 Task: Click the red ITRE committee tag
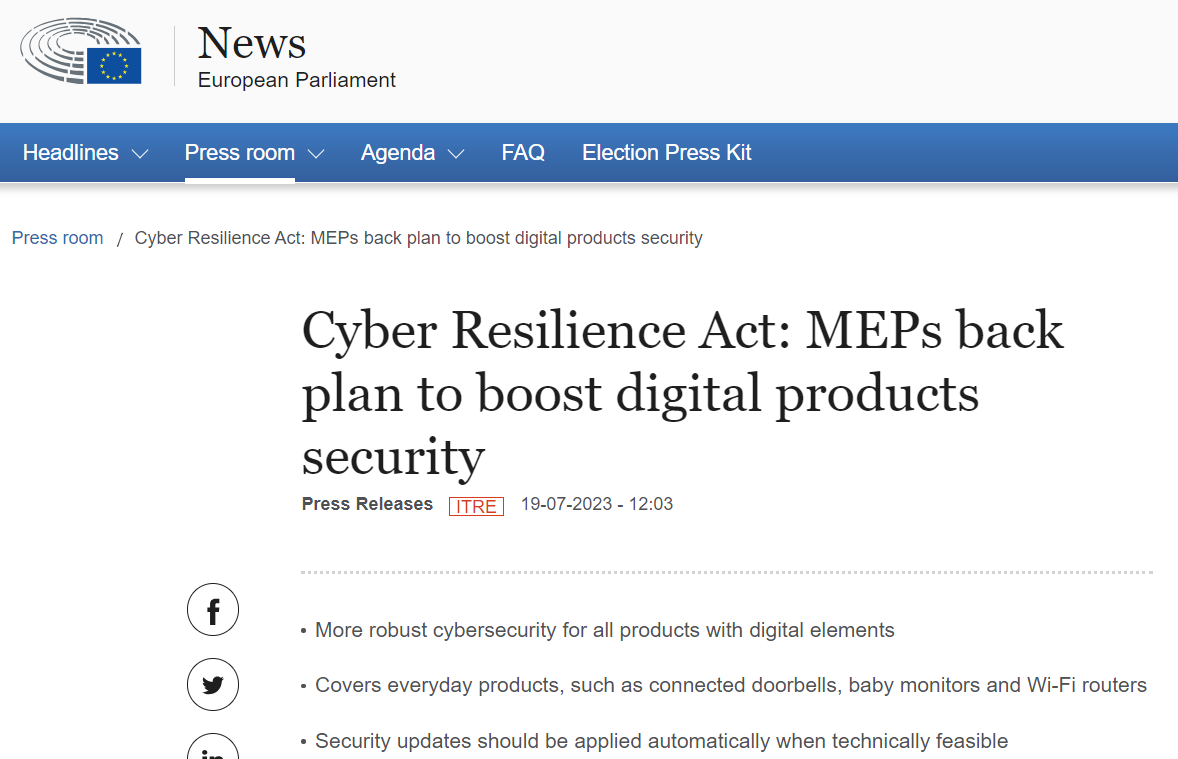coord(476,506)
